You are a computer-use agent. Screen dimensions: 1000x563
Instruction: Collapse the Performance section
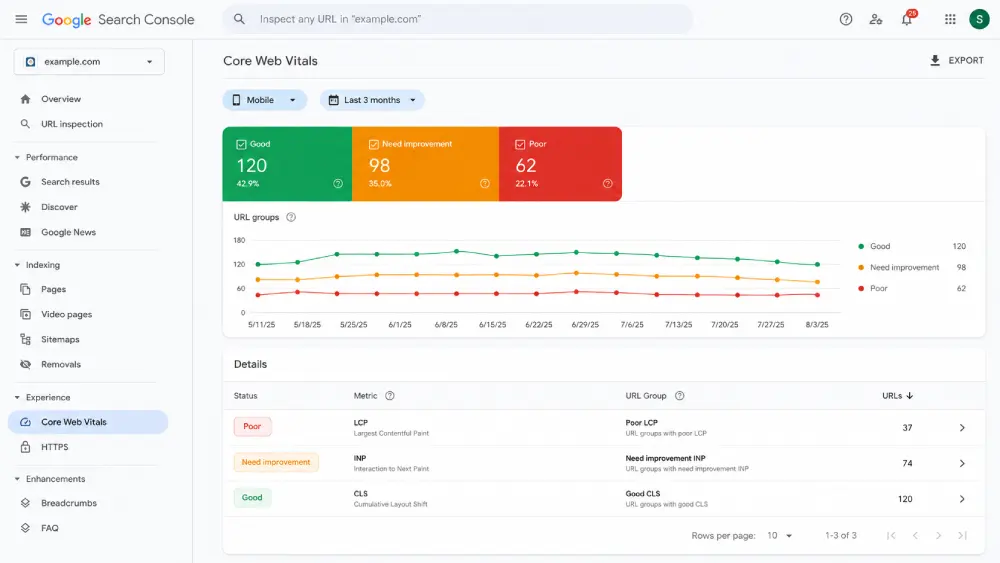(x=17, y=157)
